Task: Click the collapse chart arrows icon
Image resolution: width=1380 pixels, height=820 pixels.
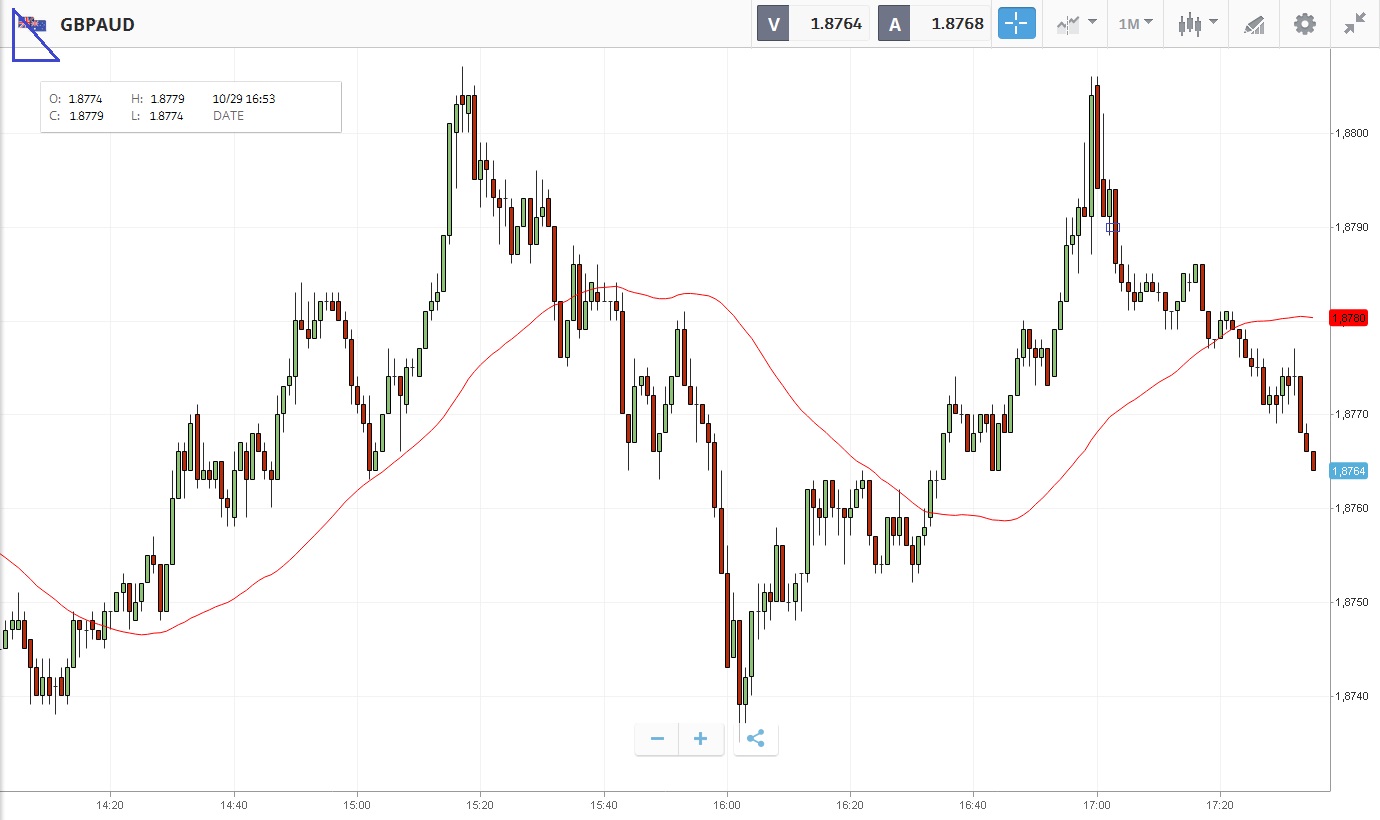Action: pos(1355,24)
